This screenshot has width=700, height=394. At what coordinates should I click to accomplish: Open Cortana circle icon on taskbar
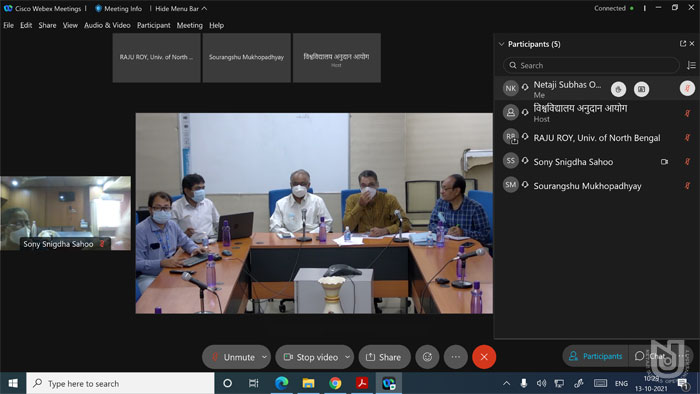227,383
